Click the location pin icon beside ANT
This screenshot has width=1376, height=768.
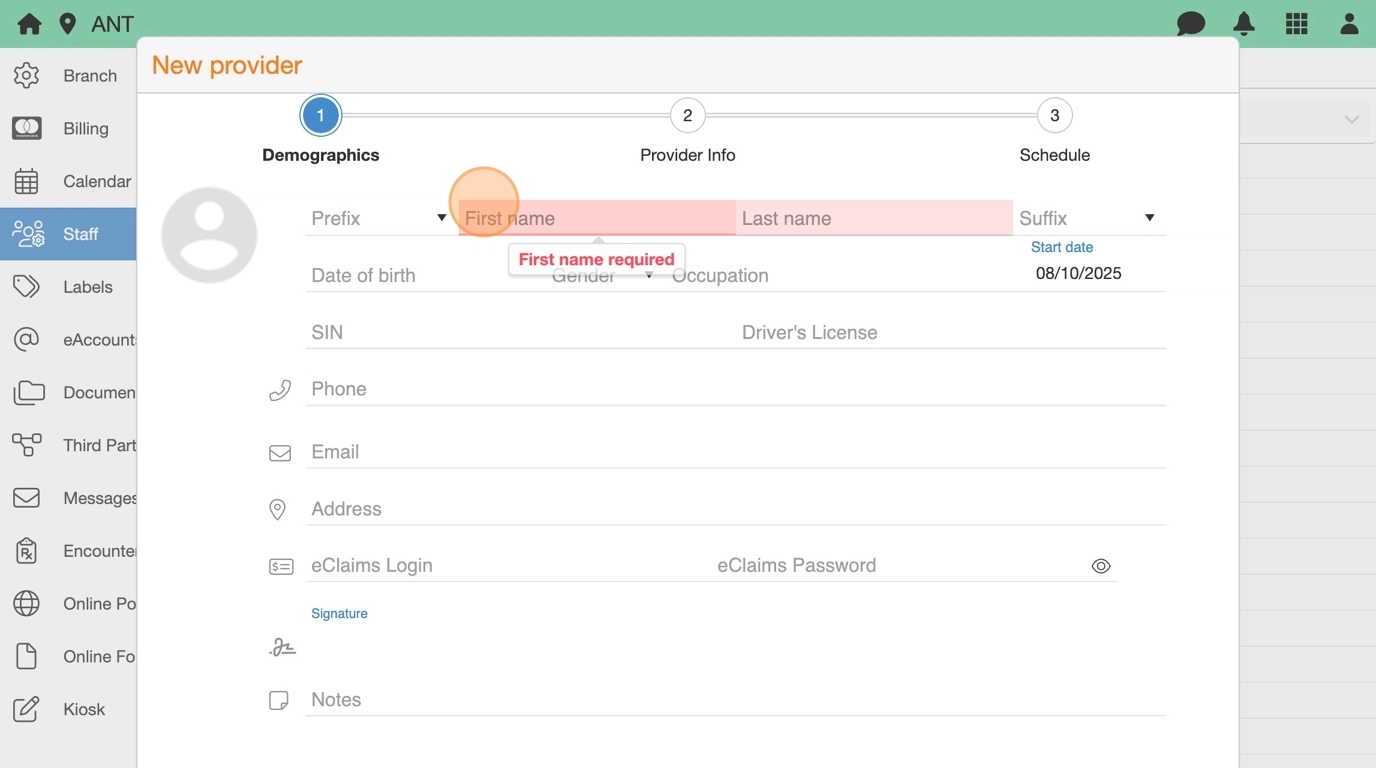(68, 24)
